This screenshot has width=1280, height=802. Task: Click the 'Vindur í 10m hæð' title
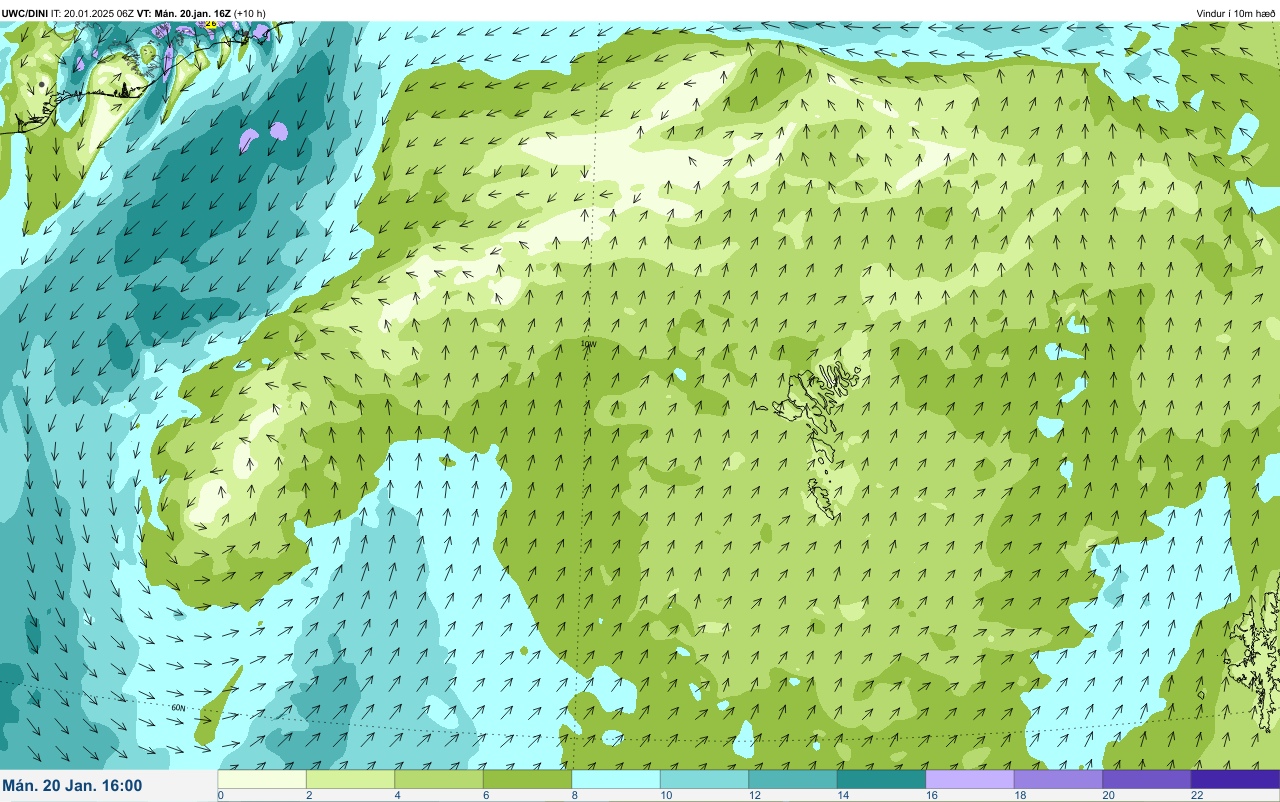pyautogui.click(x=1236, y=13)
